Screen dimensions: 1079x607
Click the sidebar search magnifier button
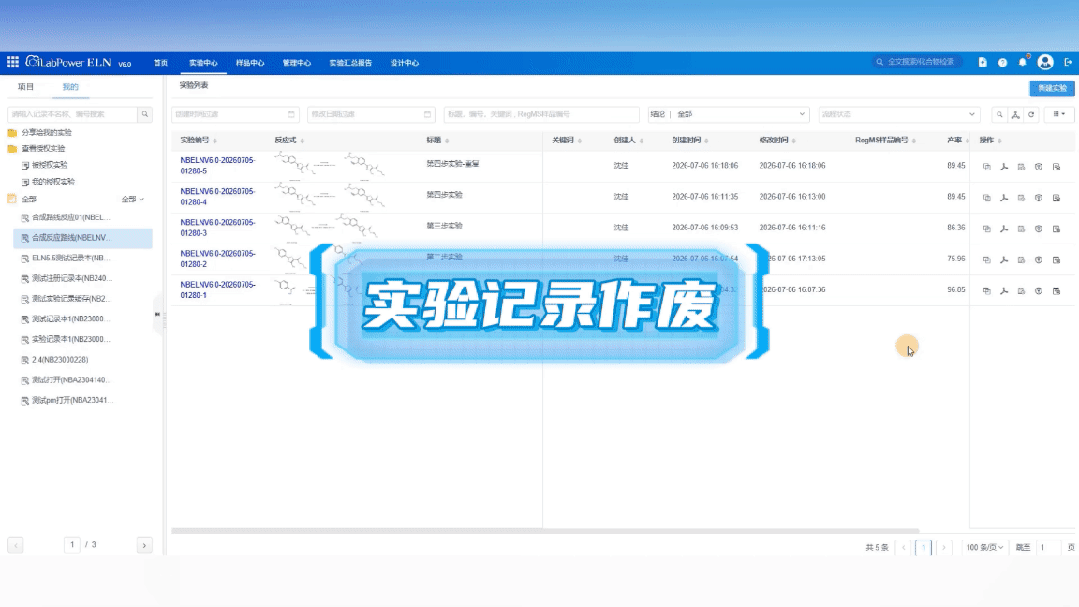pyautogui.click(x=145, y=114)
